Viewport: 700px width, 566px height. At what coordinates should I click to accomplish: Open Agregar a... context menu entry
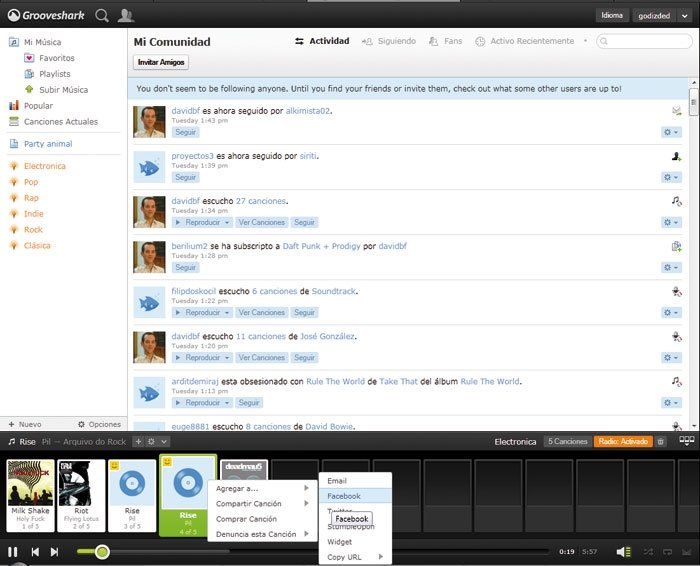click(x=262, y=488)
